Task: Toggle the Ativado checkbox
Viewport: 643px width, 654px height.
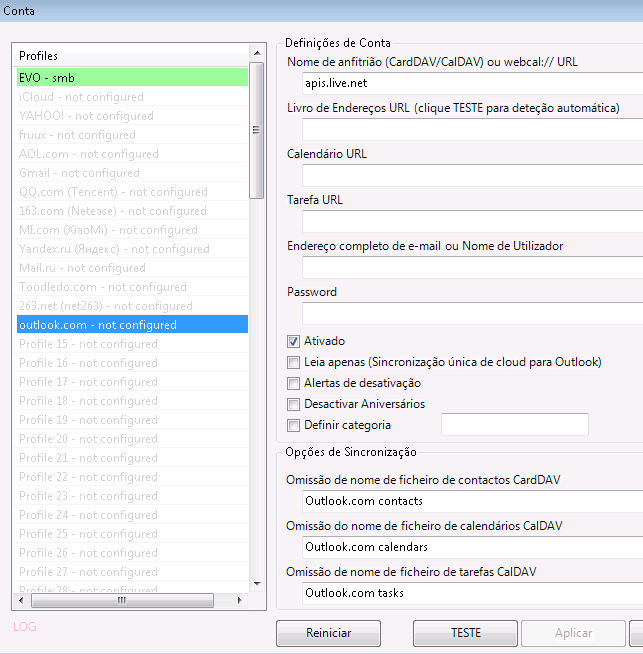Action: pyautogui.click(x=293, y=342)
